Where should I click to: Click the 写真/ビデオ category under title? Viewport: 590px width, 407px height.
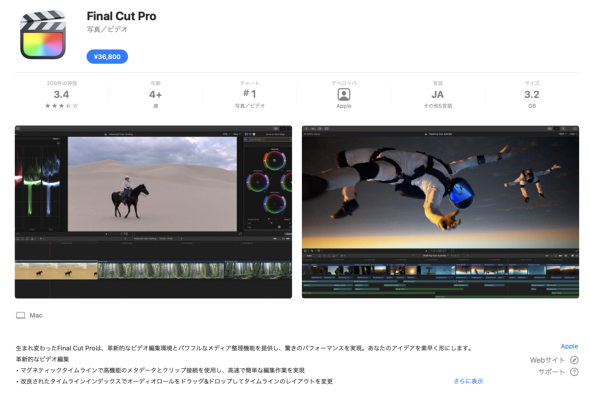pos(107,29)
